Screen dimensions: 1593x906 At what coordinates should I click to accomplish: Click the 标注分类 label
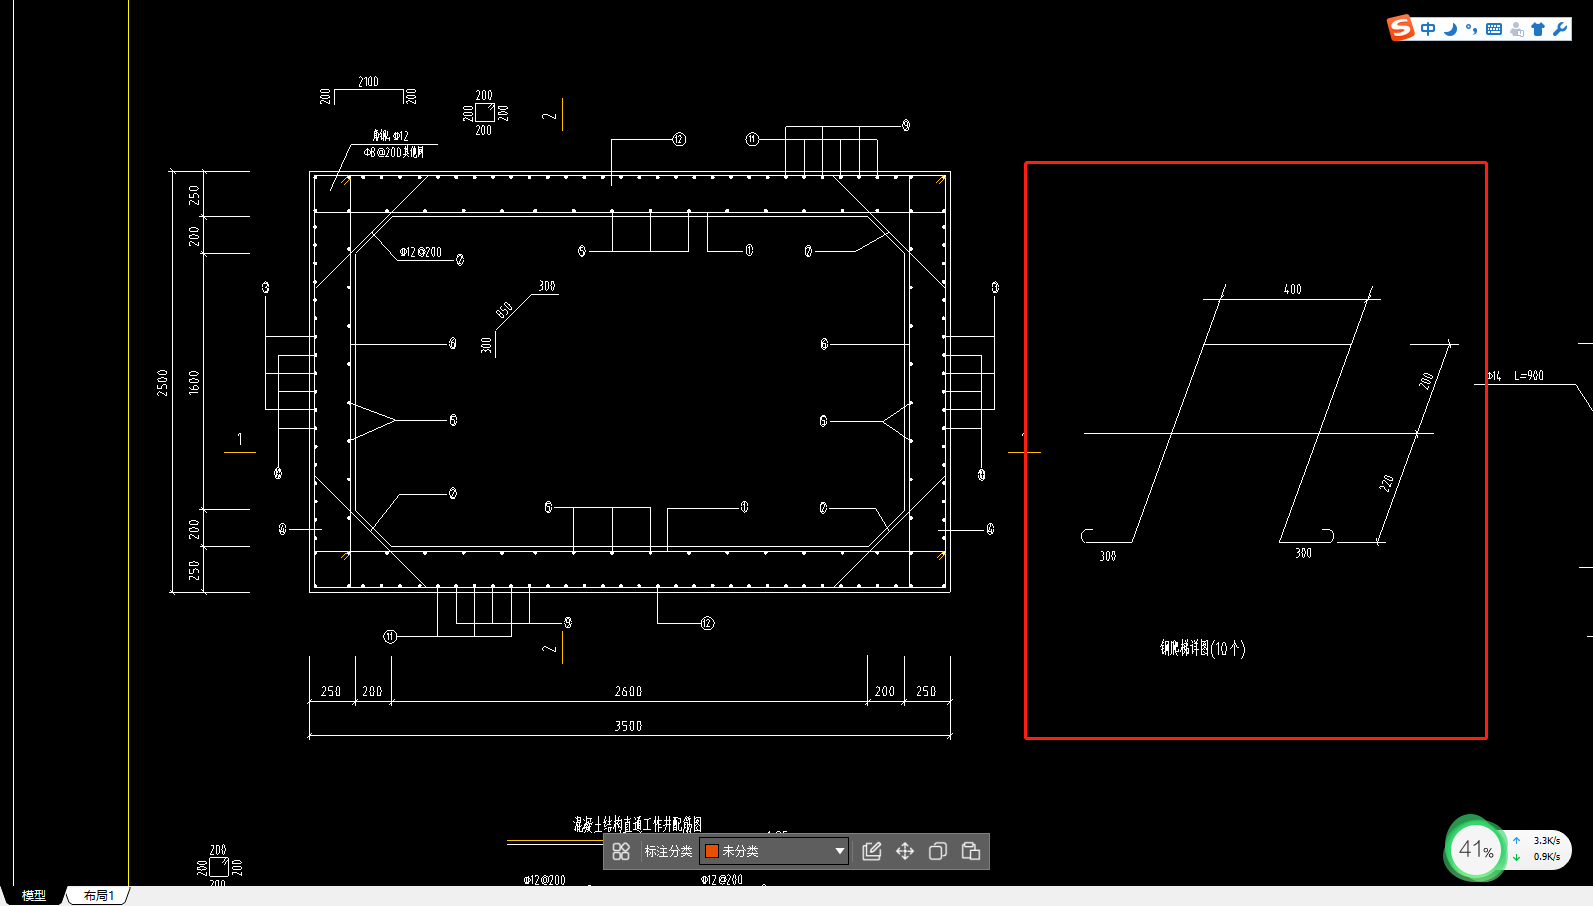tap(668, 851)
